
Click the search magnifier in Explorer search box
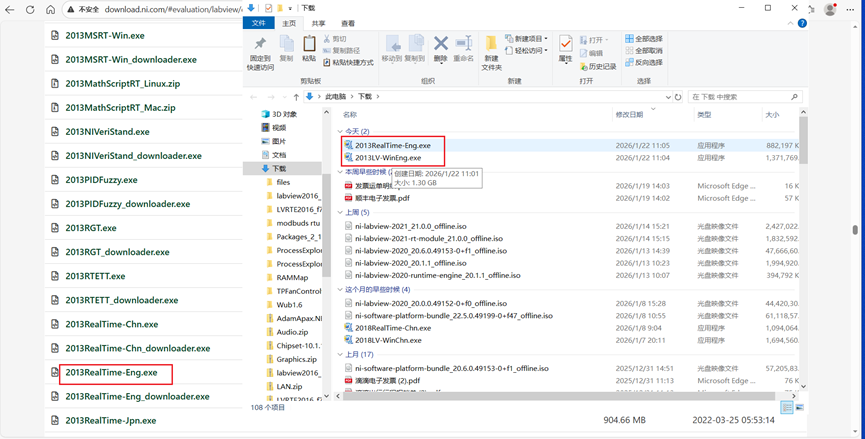pyautogui.click(x=794, y=97)
